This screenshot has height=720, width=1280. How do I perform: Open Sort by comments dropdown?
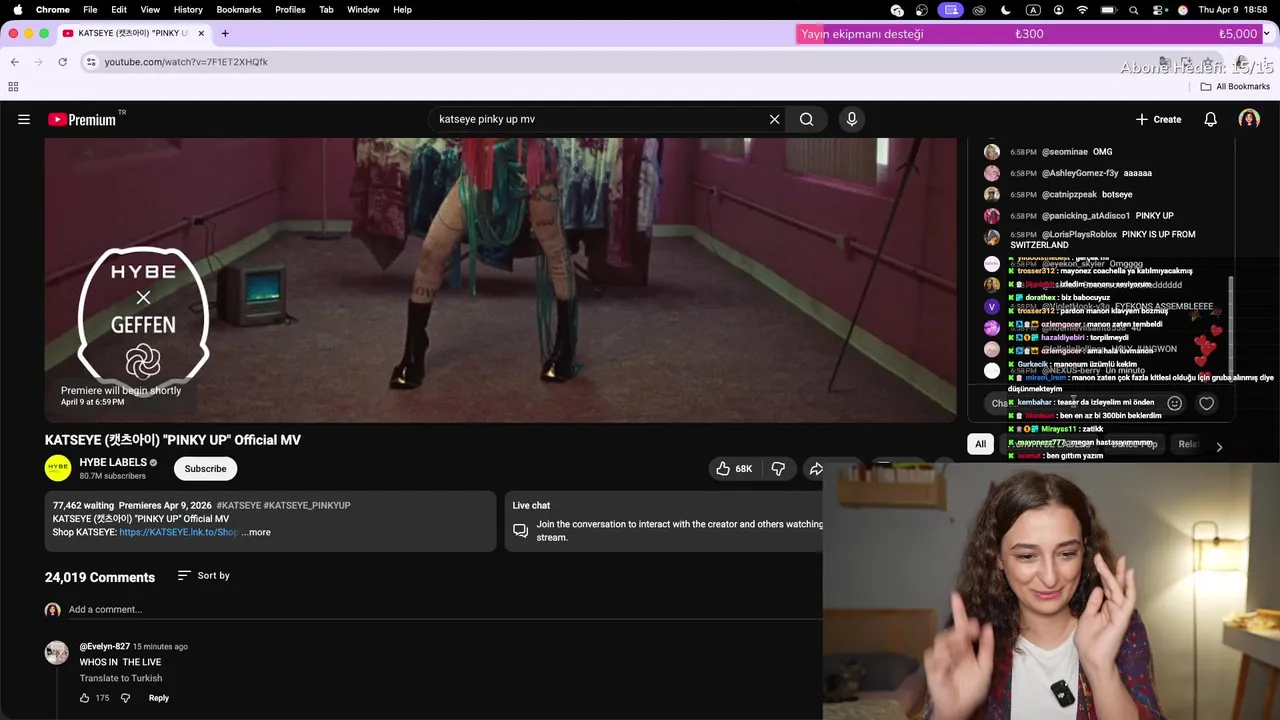pyautogui.click(x=203, y=576)
